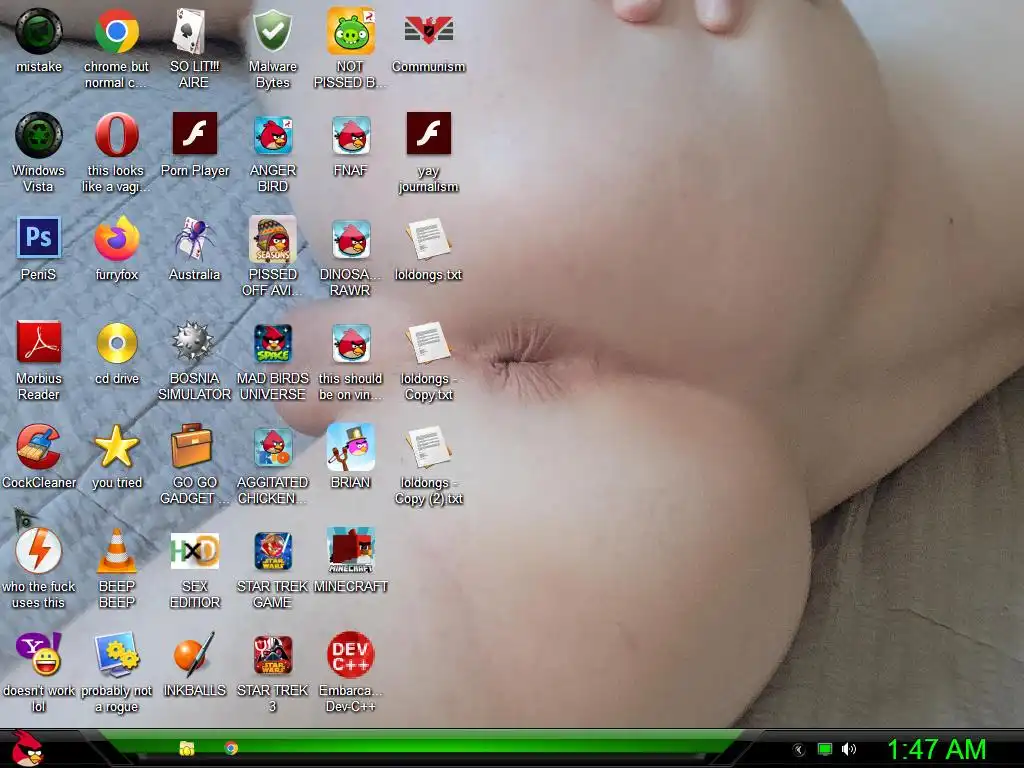The width and height of the screenshot is (1024, 768).
Task: Launch the 'Embarca... Dev-C++' icon
Action: point(351,654)
